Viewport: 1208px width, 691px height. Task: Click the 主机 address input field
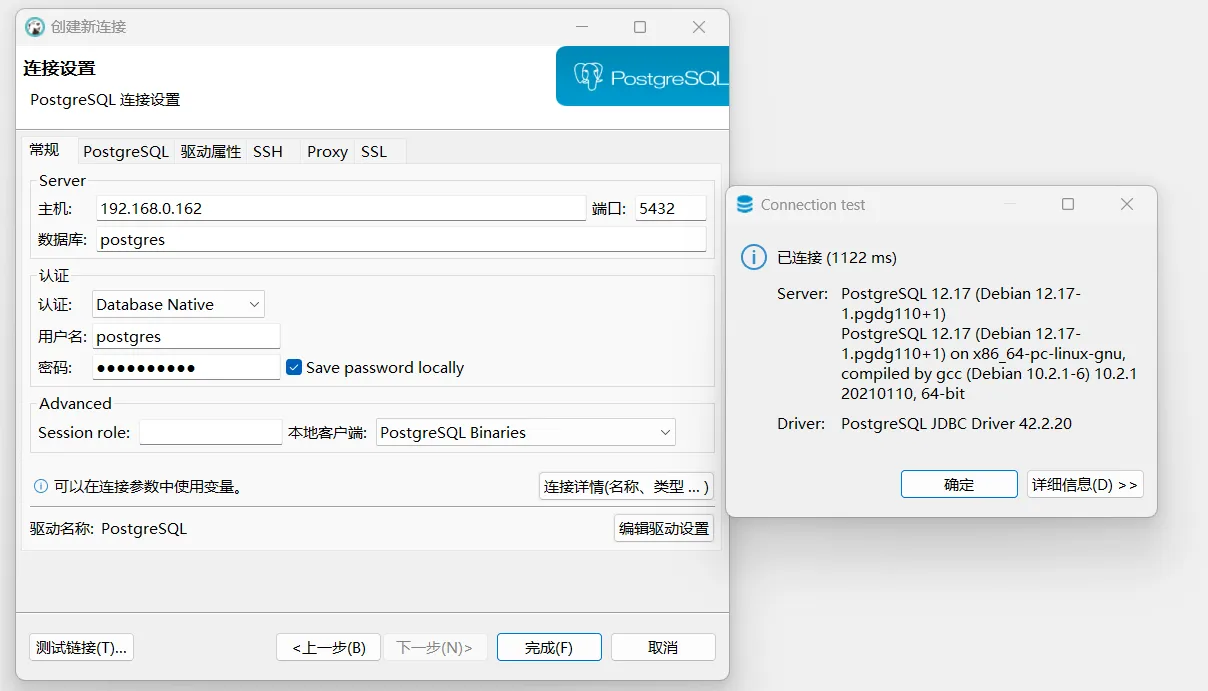(340, 207)
